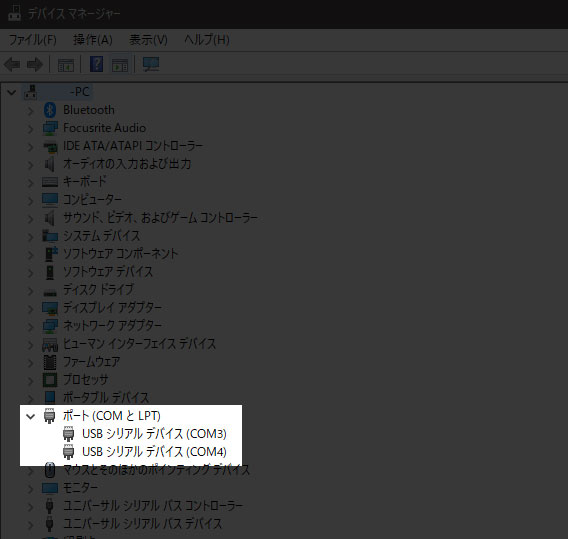Screen dimensions: 568x539
Task: Click the scan hardware changes monitor icon
Action: coord(151,64)
